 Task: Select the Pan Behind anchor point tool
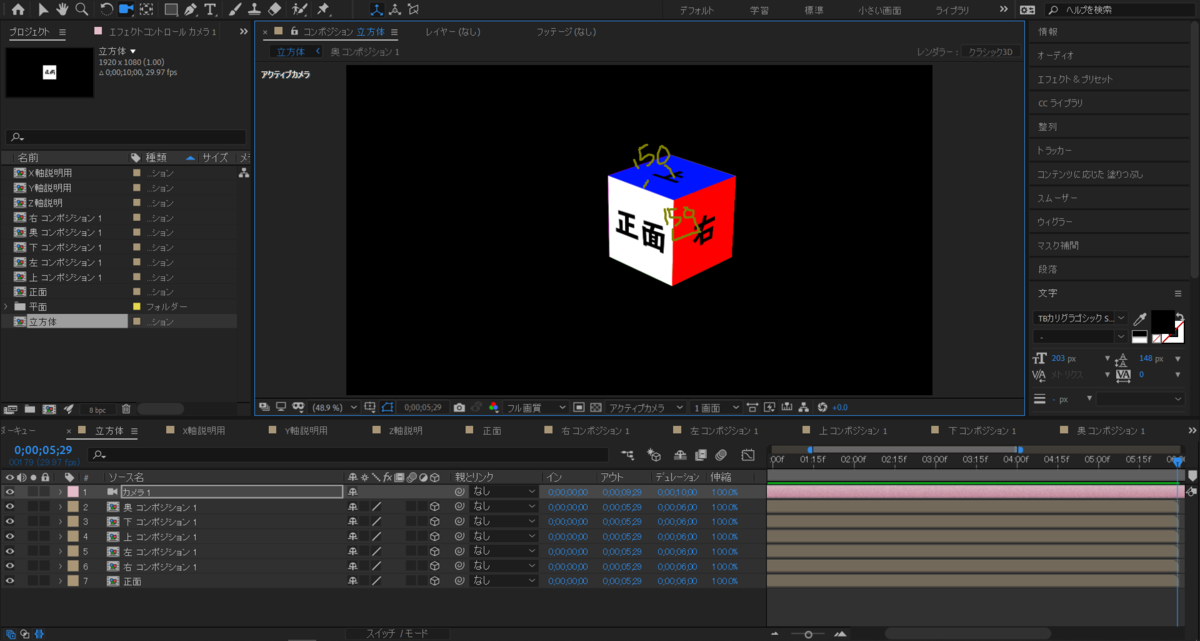tap(147, 9)
